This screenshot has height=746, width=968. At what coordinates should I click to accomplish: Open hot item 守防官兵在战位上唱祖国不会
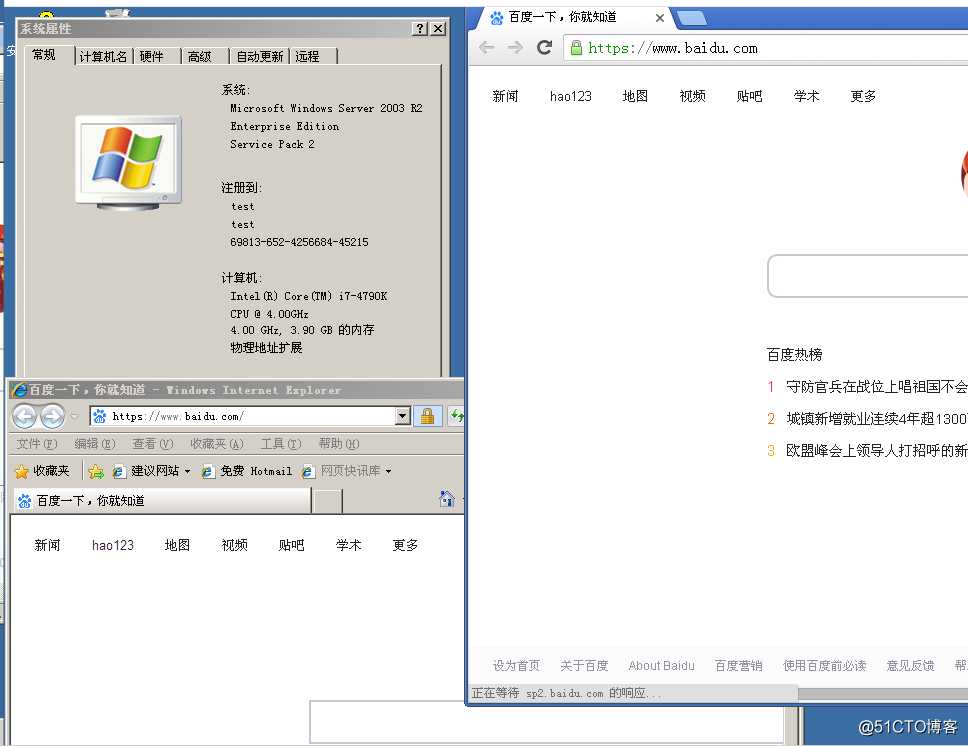point(877,387)
